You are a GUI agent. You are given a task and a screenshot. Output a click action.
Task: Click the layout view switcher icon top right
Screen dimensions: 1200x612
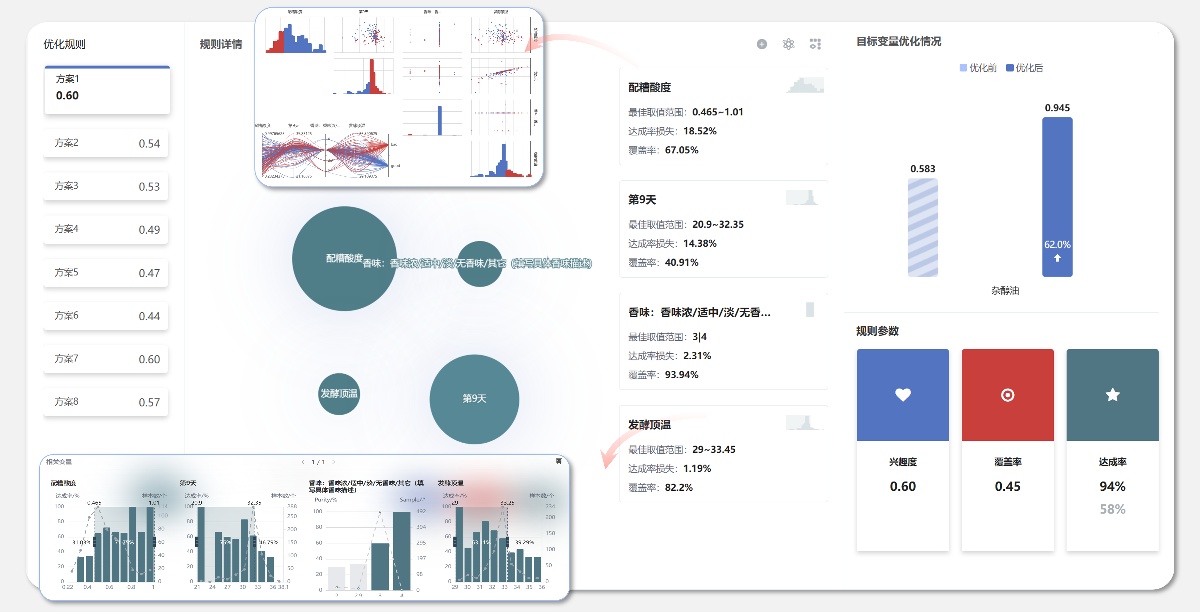click(815, 44)
